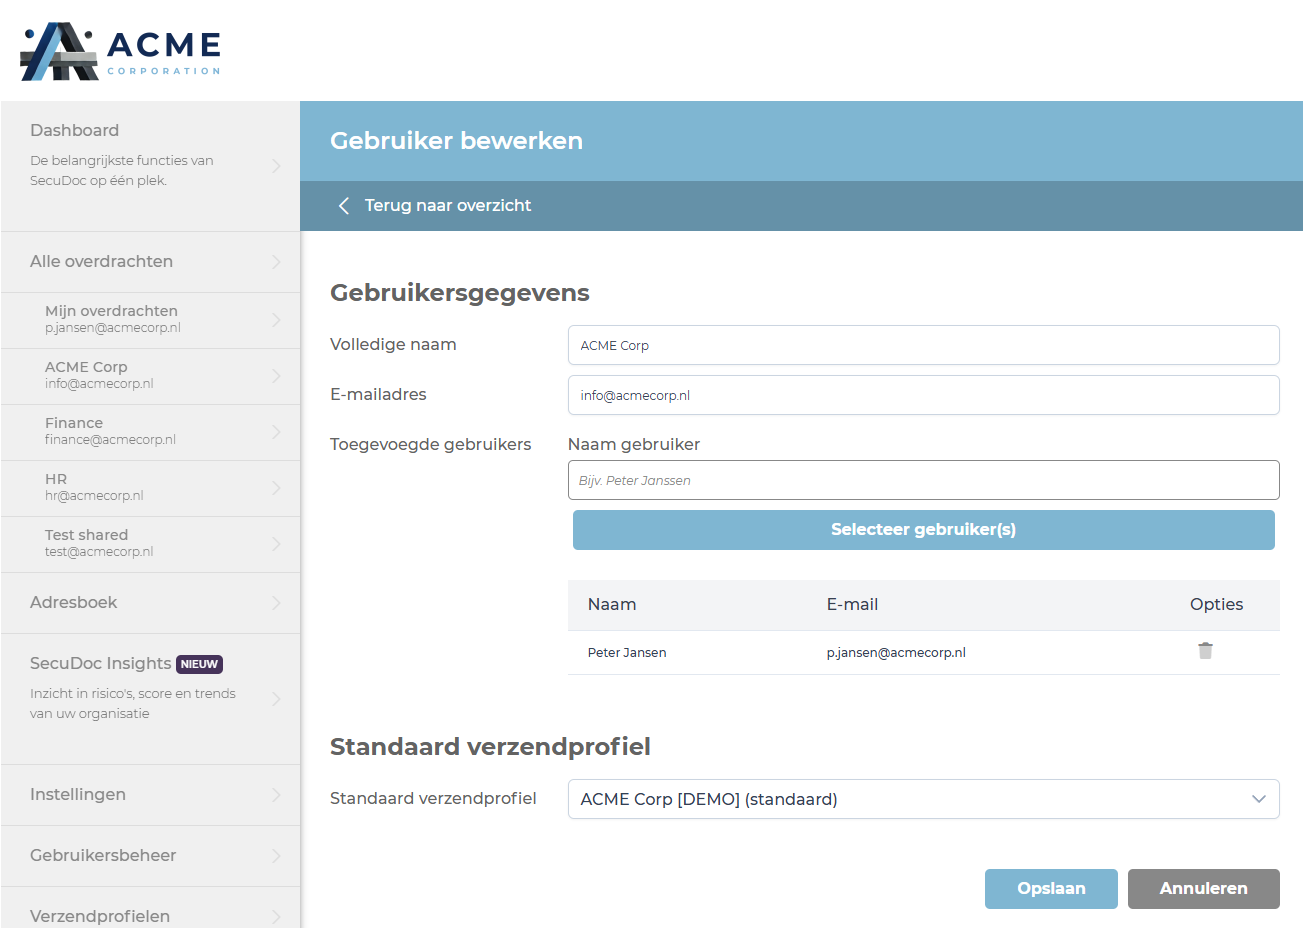
Task: Click the Peter Jansen name cell
Action: pos(627,653)
